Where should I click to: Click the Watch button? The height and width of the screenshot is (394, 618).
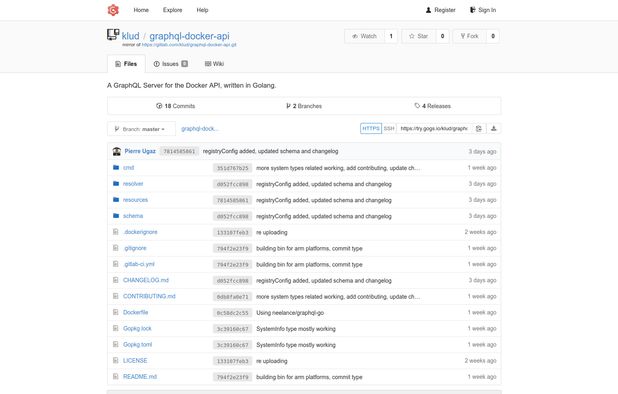coord(365,36)
